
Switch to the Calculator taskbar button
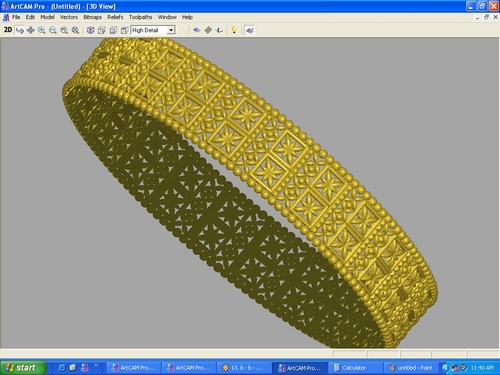point(355,368)
